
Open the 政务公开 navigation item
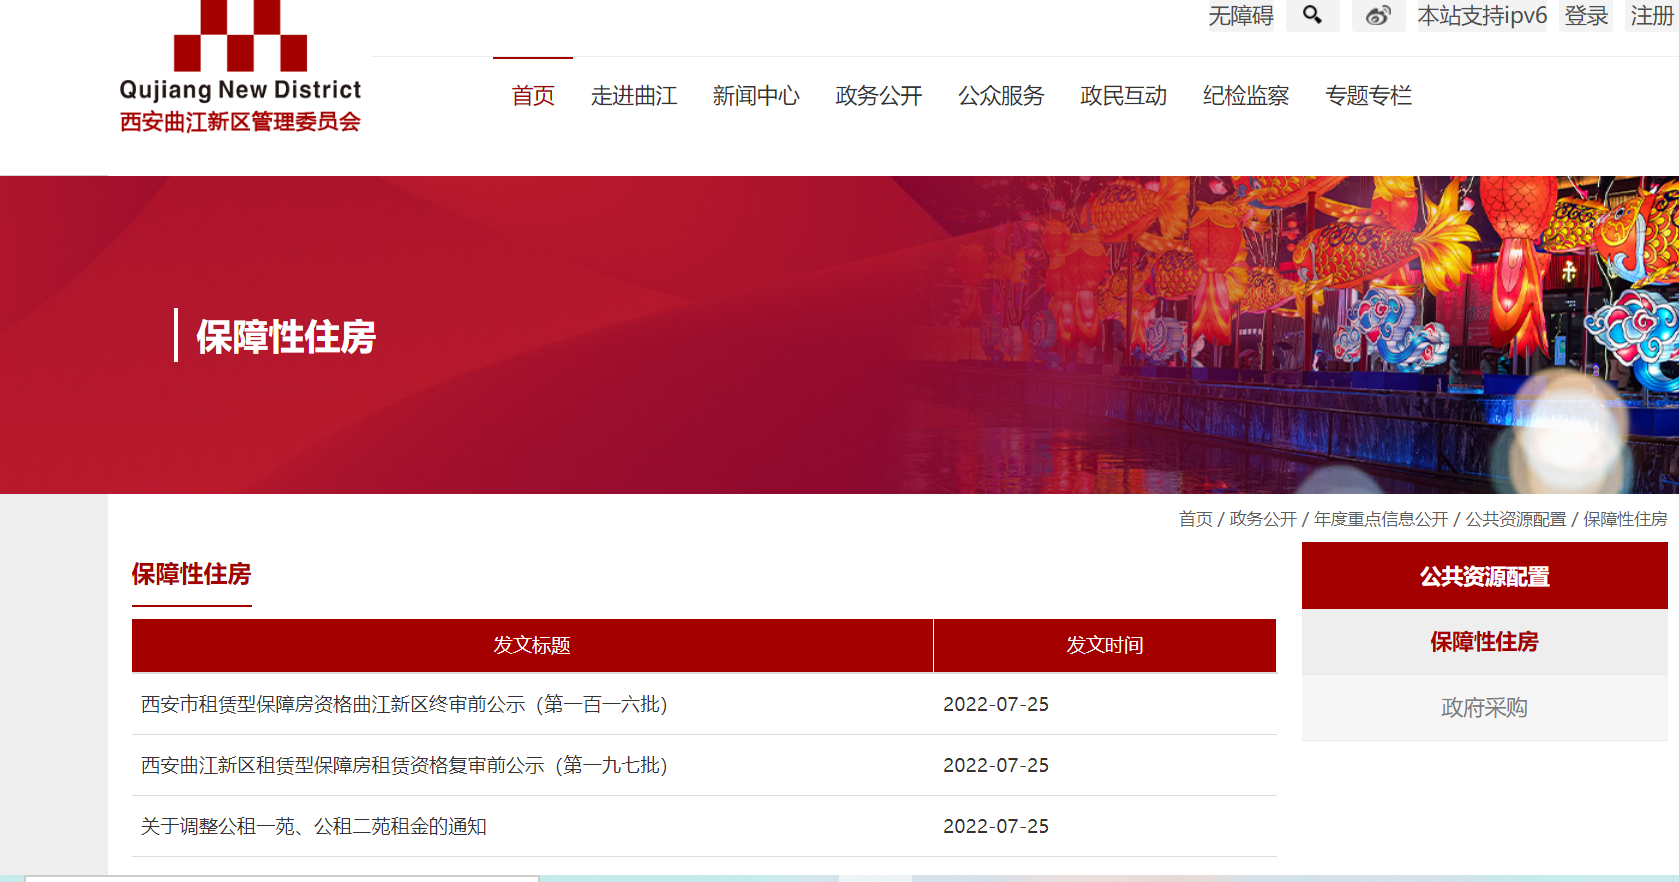click(878, 96)
